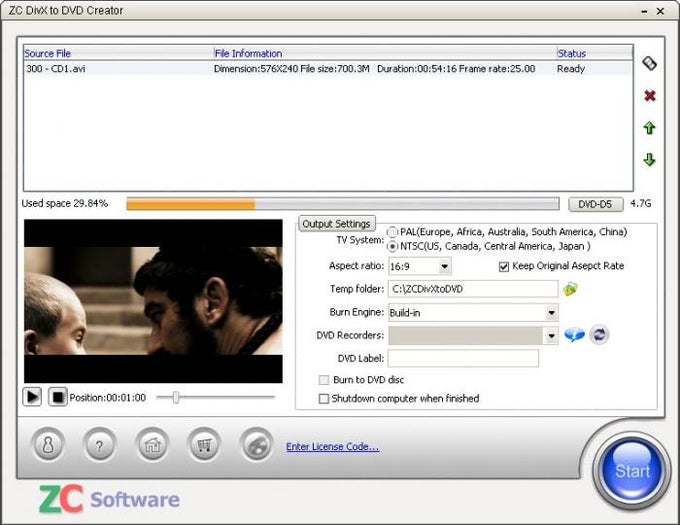Screen dimensions: 680x525
Task: Click the used space progress bar
Action: 343,204
